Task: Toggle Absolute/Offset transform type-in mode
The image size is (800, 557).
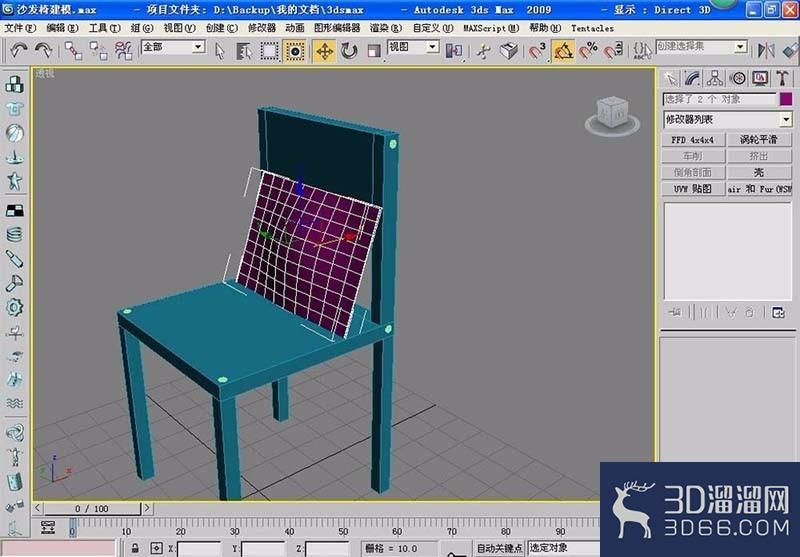Action: coord(157,548)
